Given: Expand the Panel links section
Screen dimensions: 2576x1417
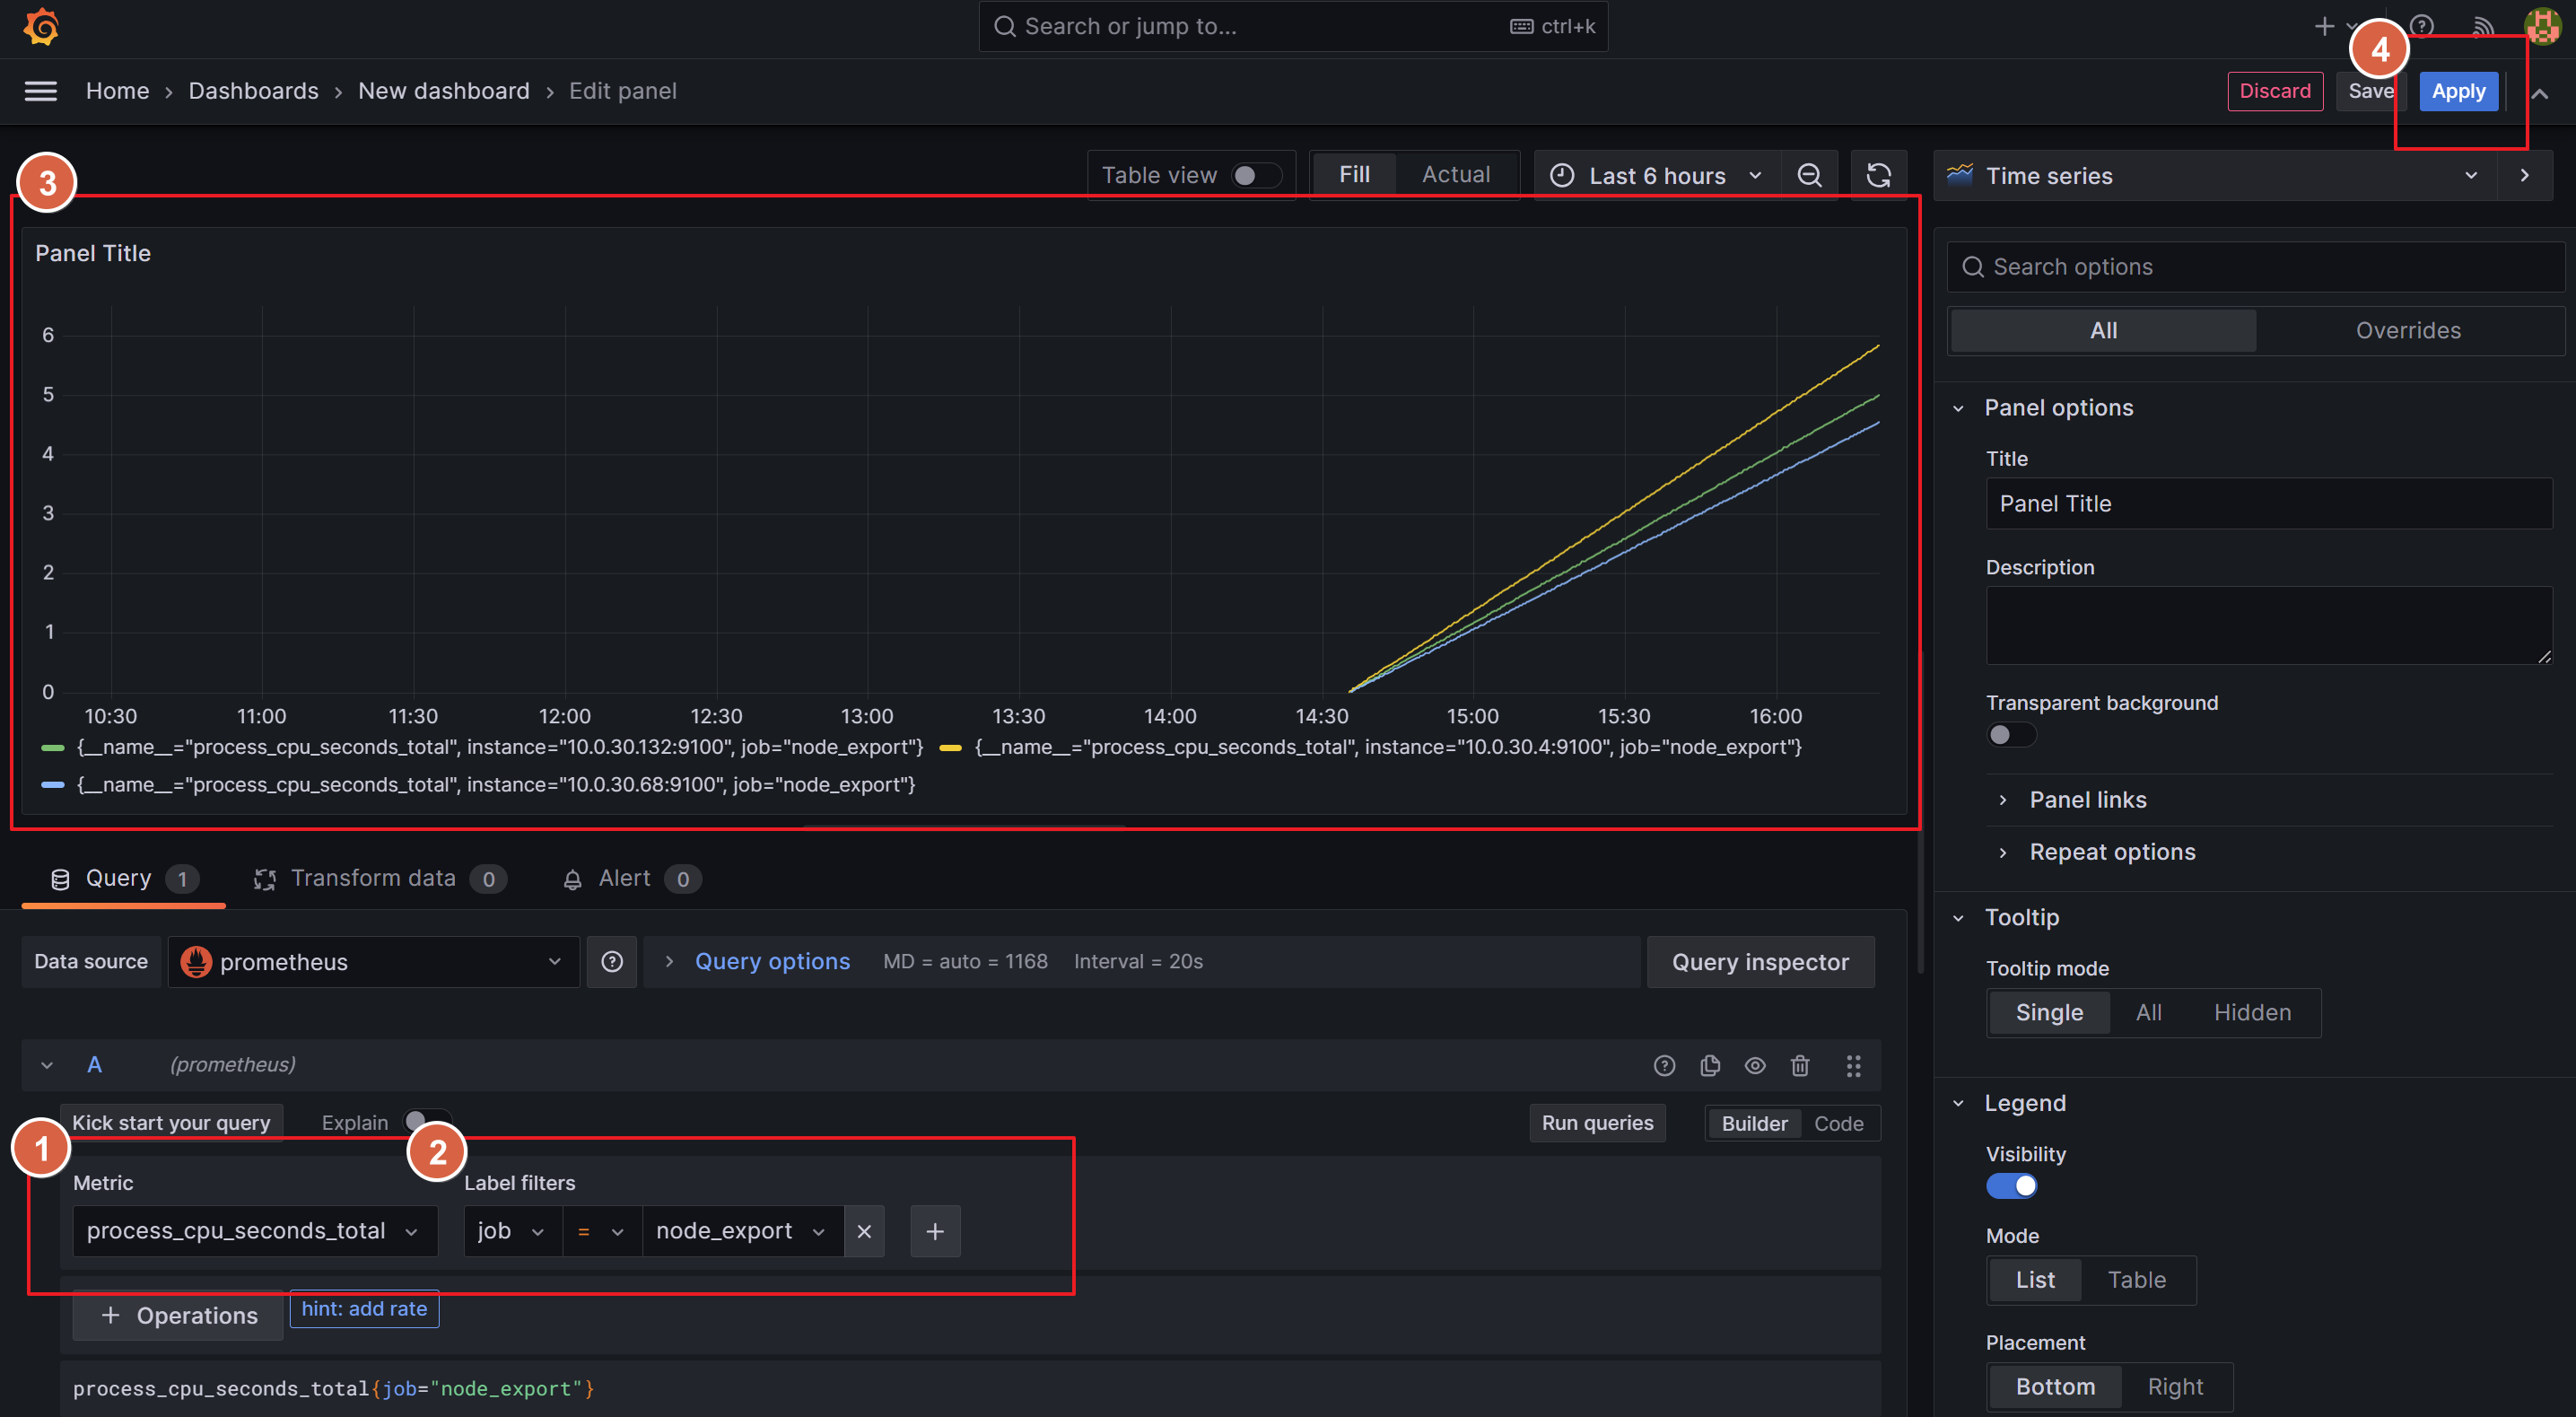Looking at the screenshot, I should click(x=2087, y=800).
